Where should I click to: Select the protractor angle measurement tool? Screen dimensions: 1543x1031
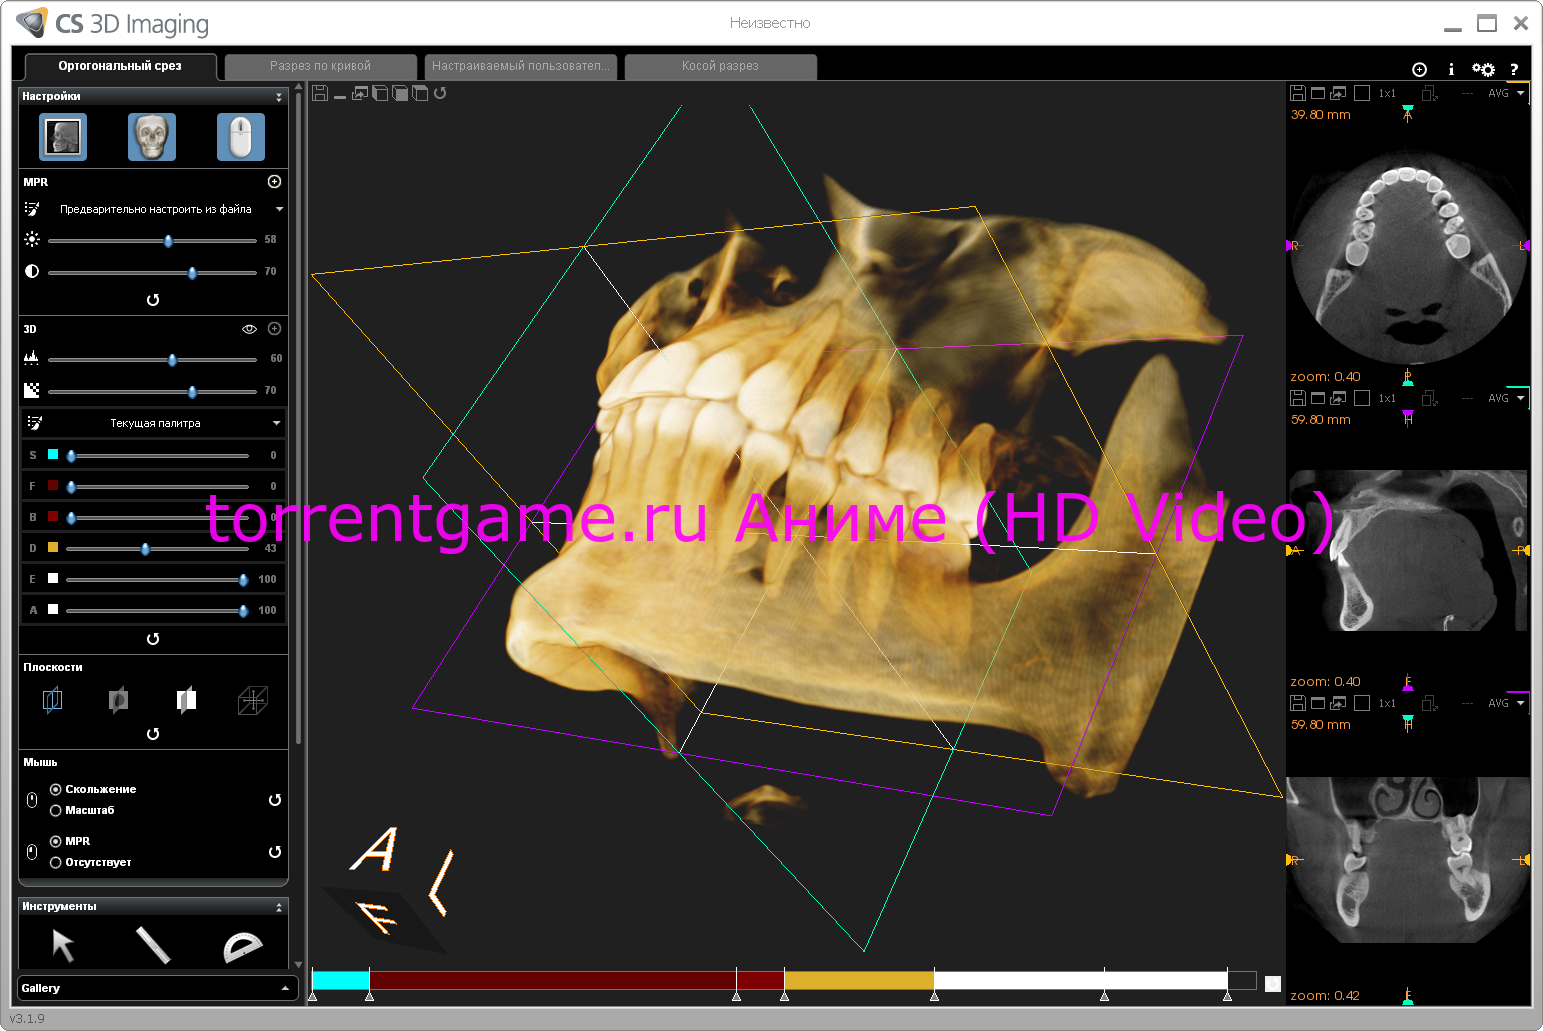[242, 946]
